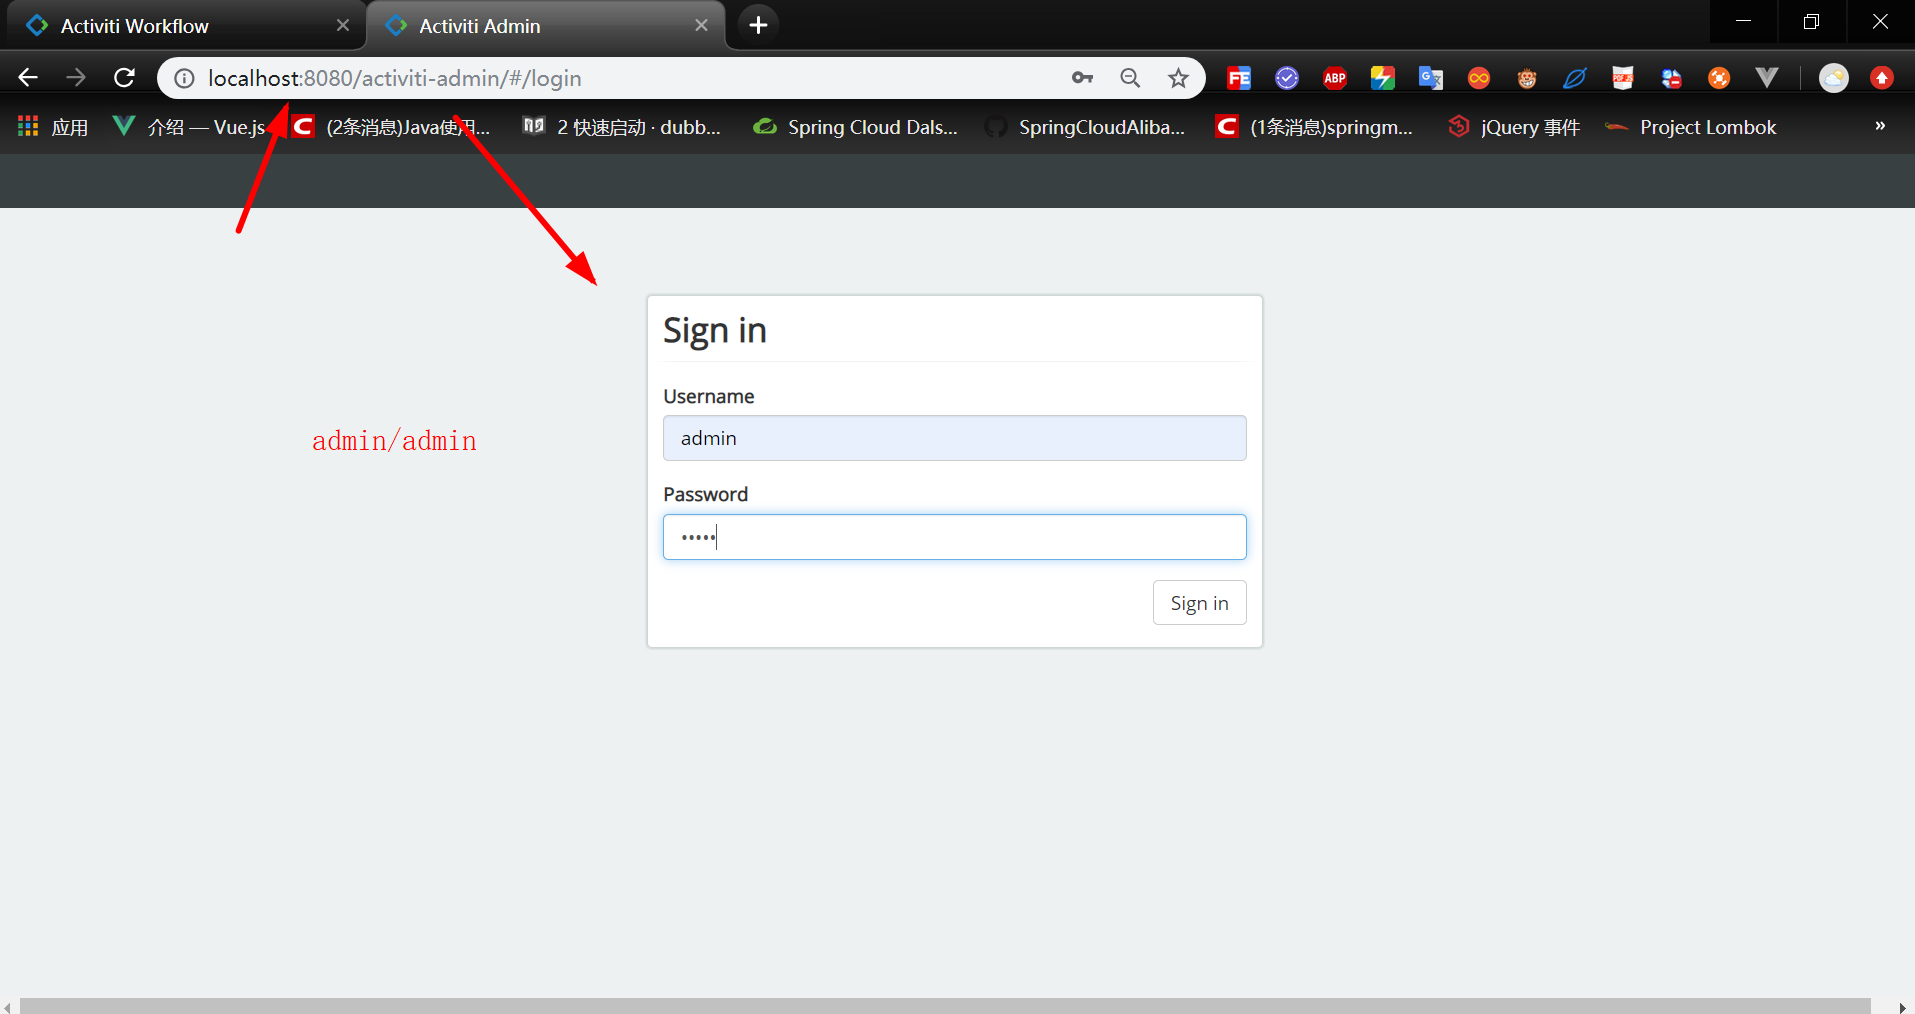
Task: Open the SpringCloudAlibaba bookmark
Action: click(x=1086, y=127)
